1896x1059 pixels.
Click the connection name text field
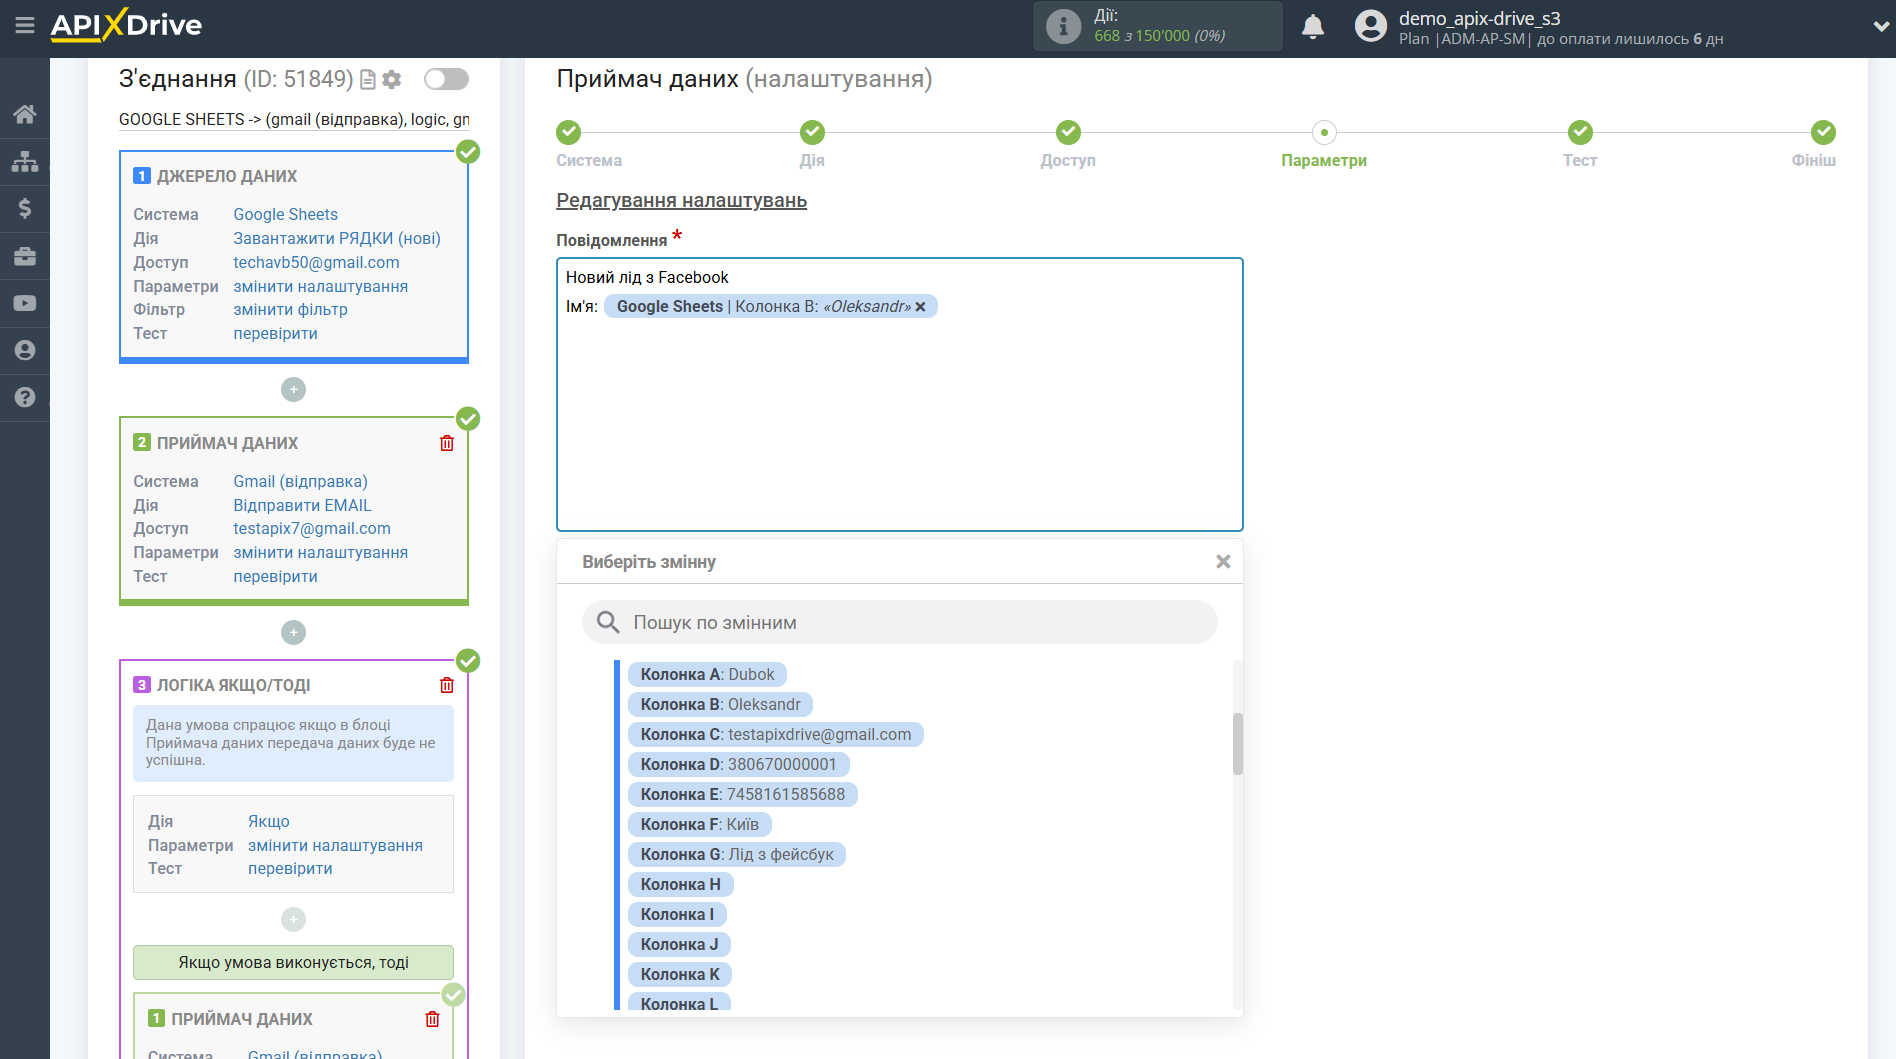click(x=294, y=119)
